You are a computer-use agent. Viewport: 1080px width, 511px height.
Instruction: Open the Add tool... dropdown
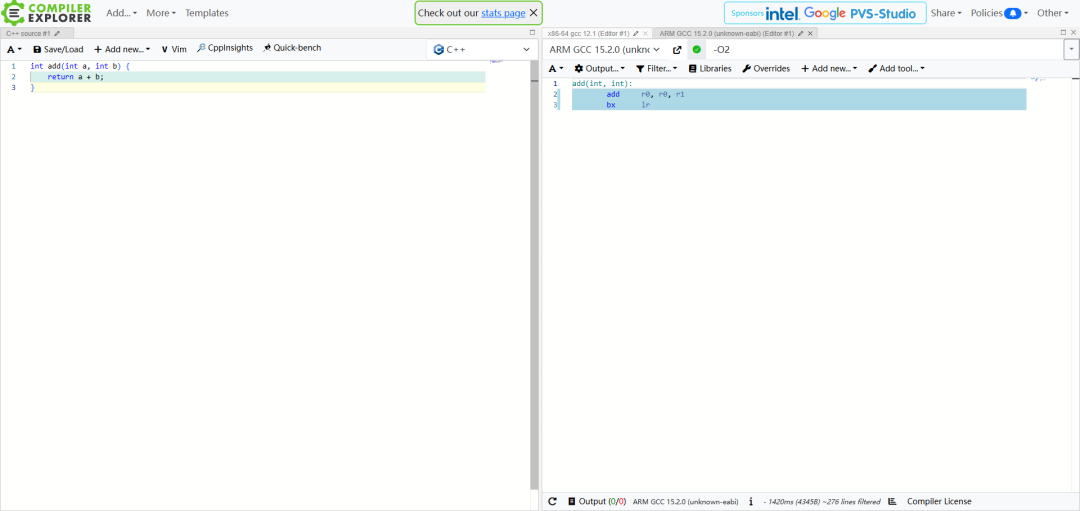pos(896,68)
